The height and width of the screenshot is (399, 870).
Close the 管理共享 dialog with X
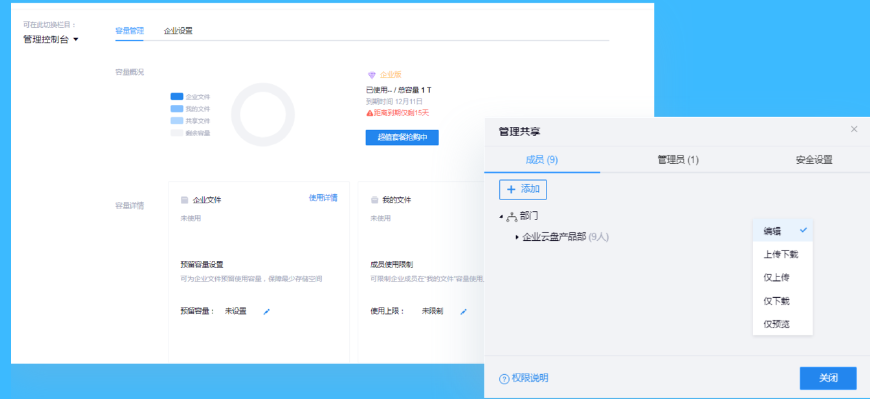(x=854, y=129)
